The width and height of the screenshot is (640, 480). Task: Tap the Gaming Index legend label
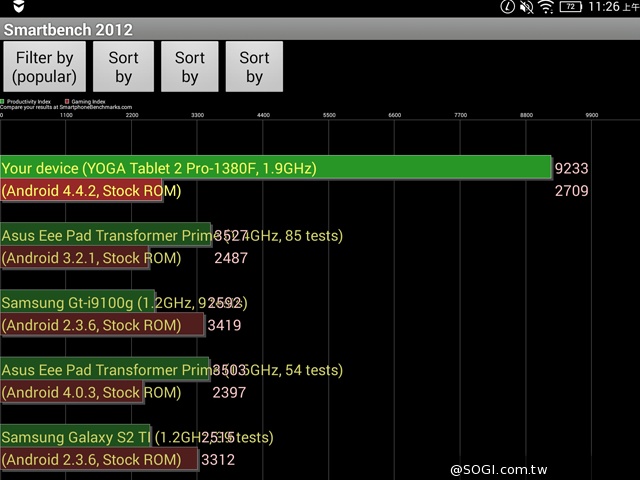[x=88, y=102]
